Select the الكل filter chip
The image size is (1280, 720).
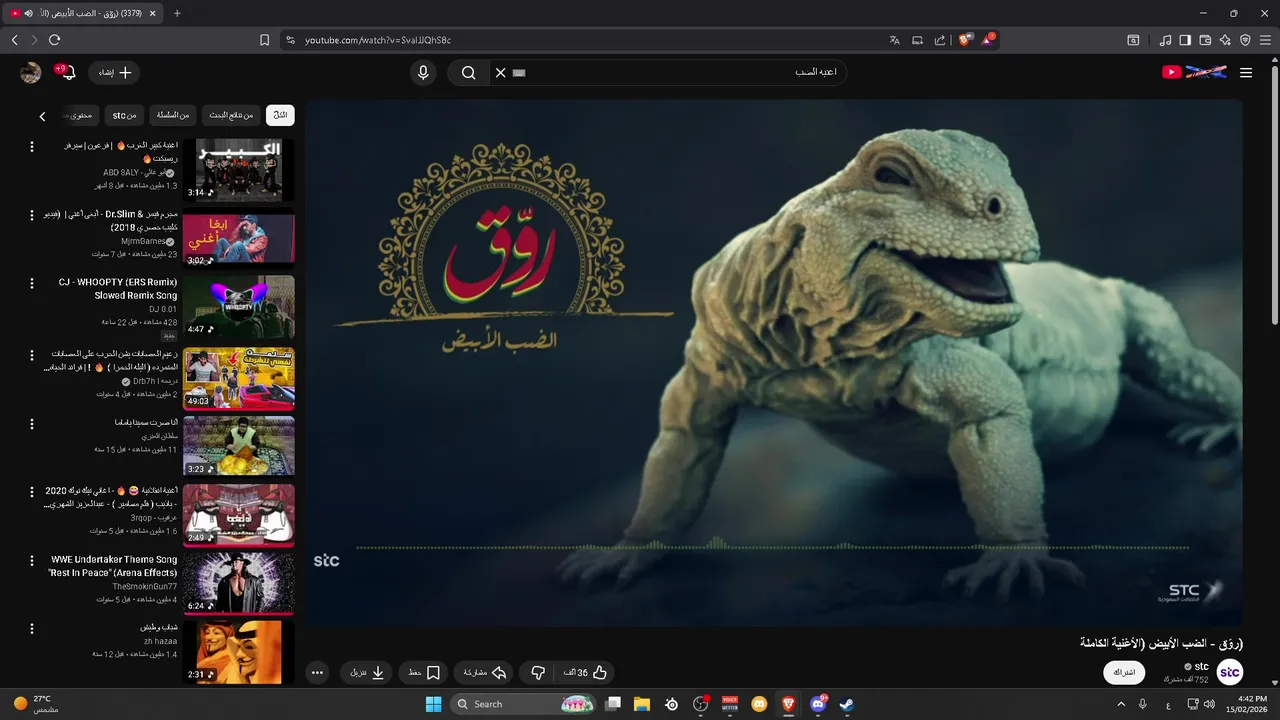point(281,115)
